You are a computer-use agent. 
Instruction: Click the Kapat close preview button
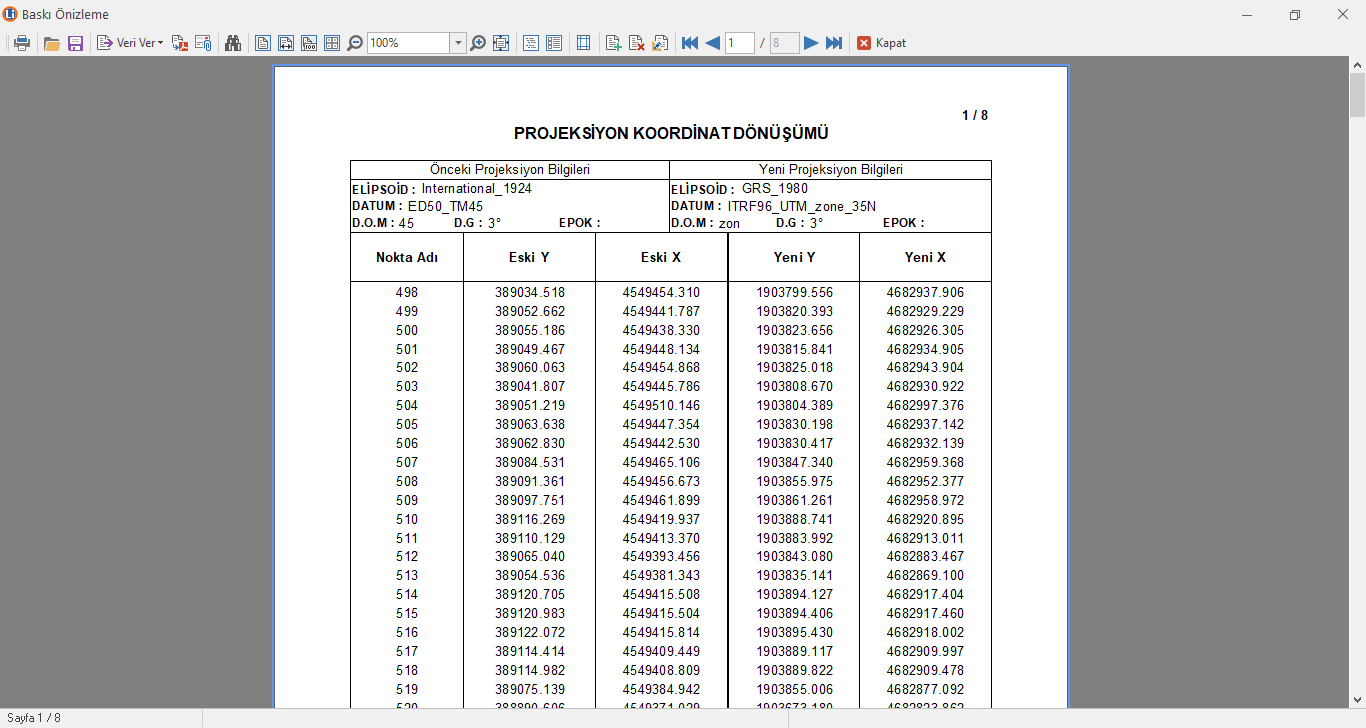coord(882,43)
